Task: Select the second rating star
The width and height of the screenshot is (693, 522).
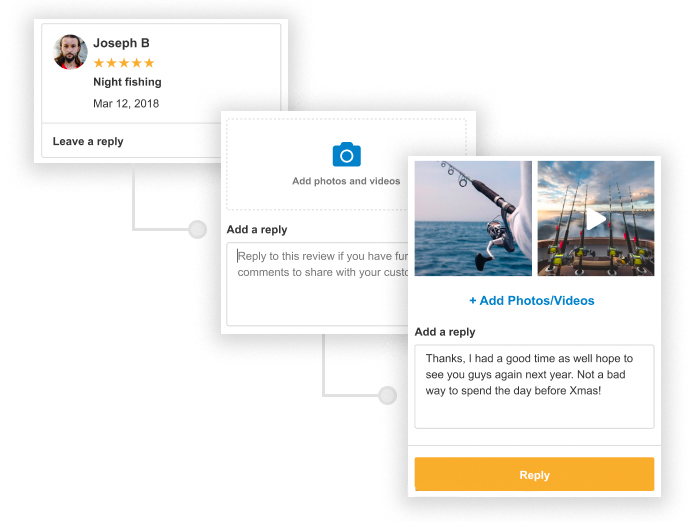Action: [112, 63]
